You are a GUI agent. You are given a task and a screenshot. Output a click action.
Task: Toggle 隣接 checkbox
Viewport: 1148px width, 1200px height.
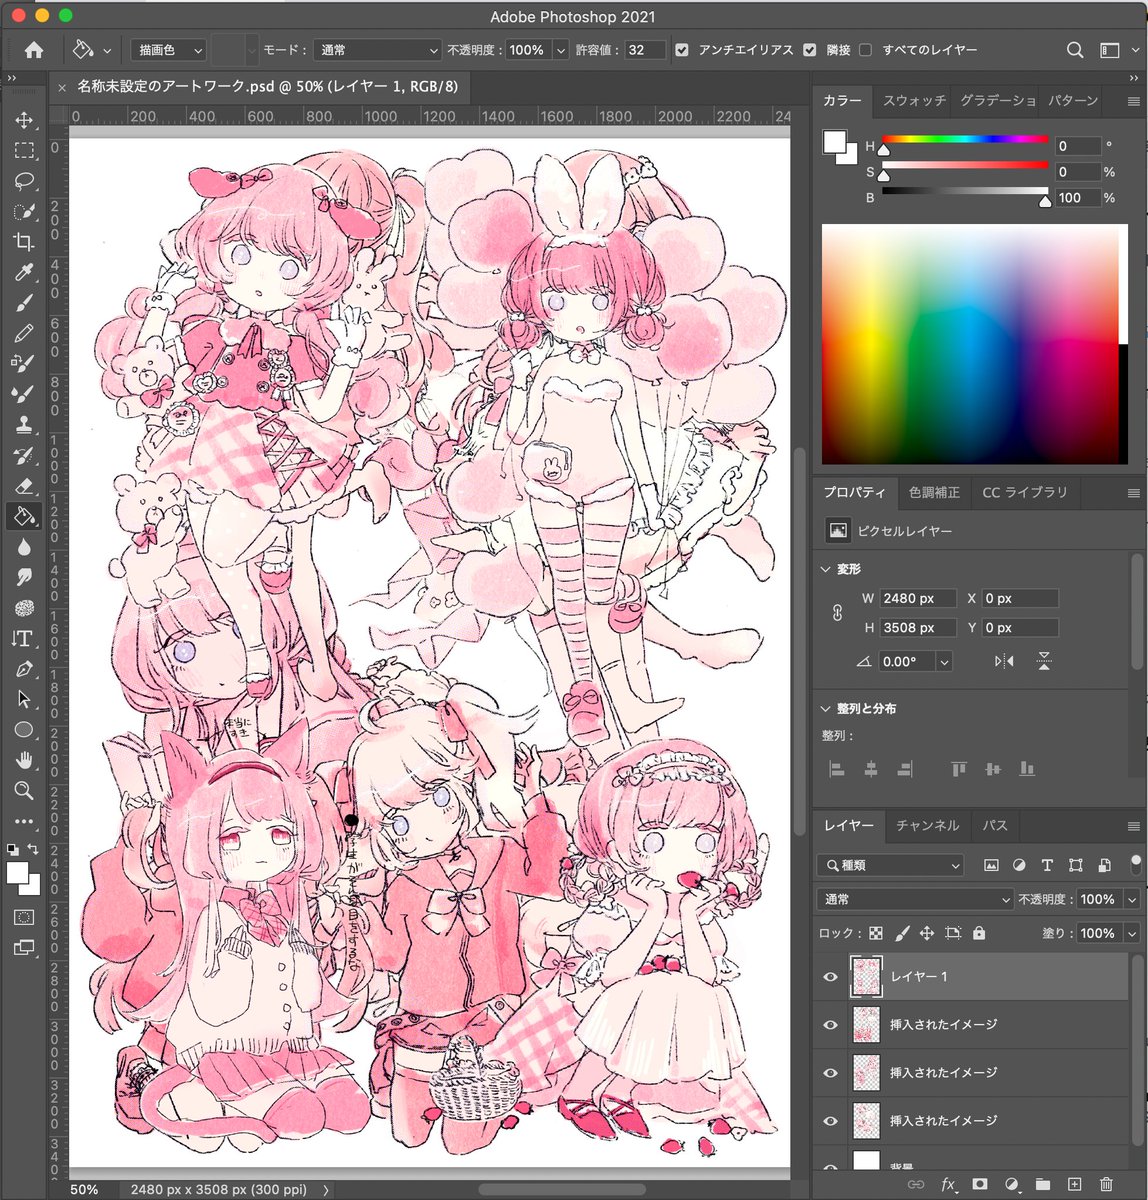click(x=809, y=50)
